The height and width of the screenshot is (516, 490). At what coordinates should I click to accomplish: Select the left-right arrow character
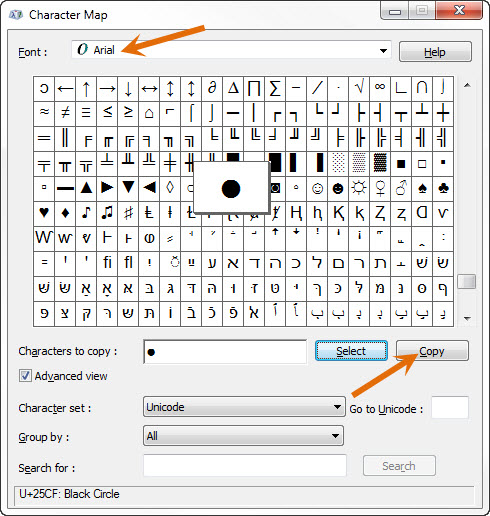coord(149,89)
